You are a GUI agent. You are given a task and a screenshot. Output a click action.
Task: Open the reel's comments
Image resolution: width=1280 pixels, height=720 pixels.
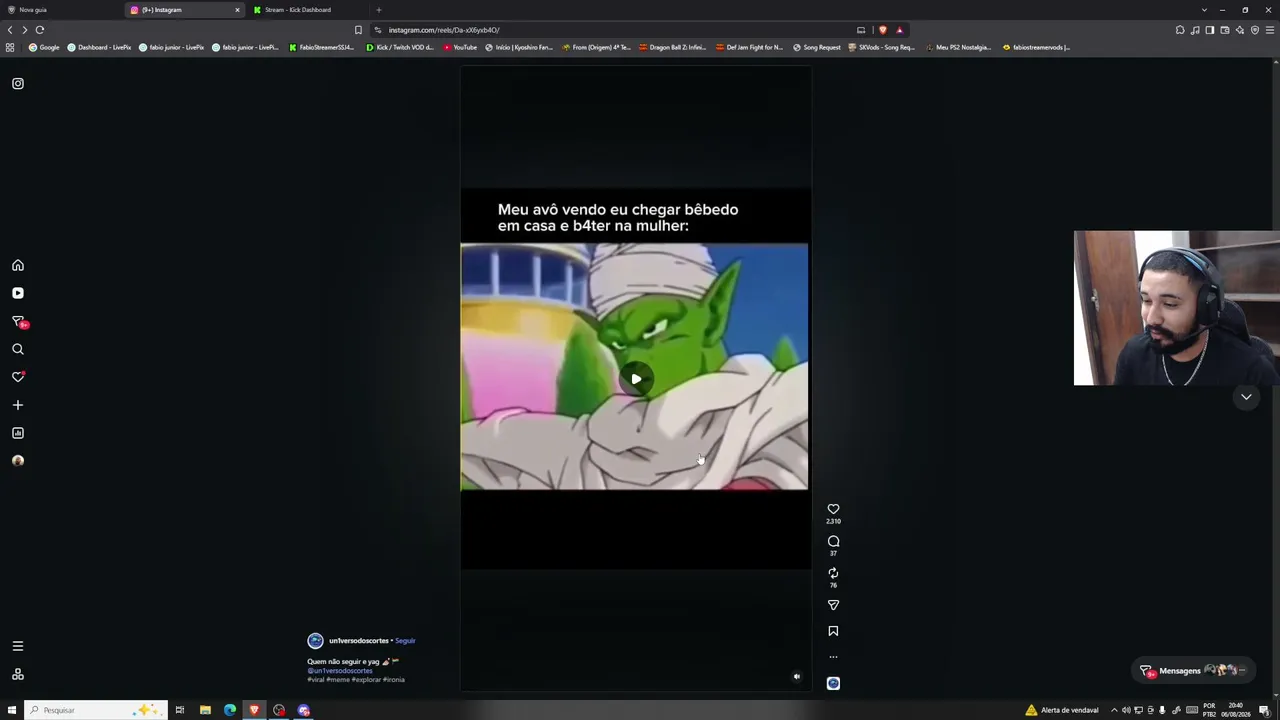point(833,541)
